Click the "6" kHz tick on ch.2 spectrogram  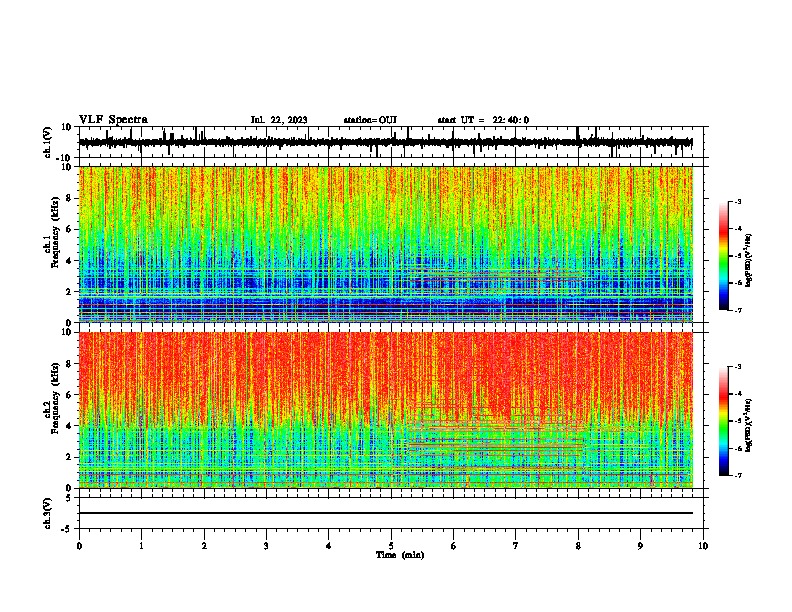[x=70, y=394]
